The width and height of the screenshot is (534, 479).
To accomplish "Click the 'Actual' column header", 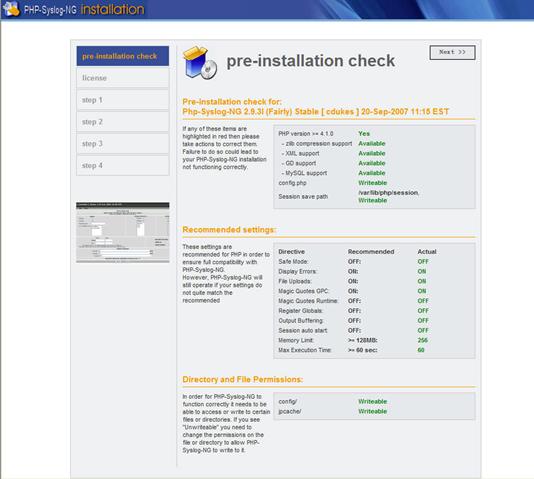I will [x=427, y=252].
